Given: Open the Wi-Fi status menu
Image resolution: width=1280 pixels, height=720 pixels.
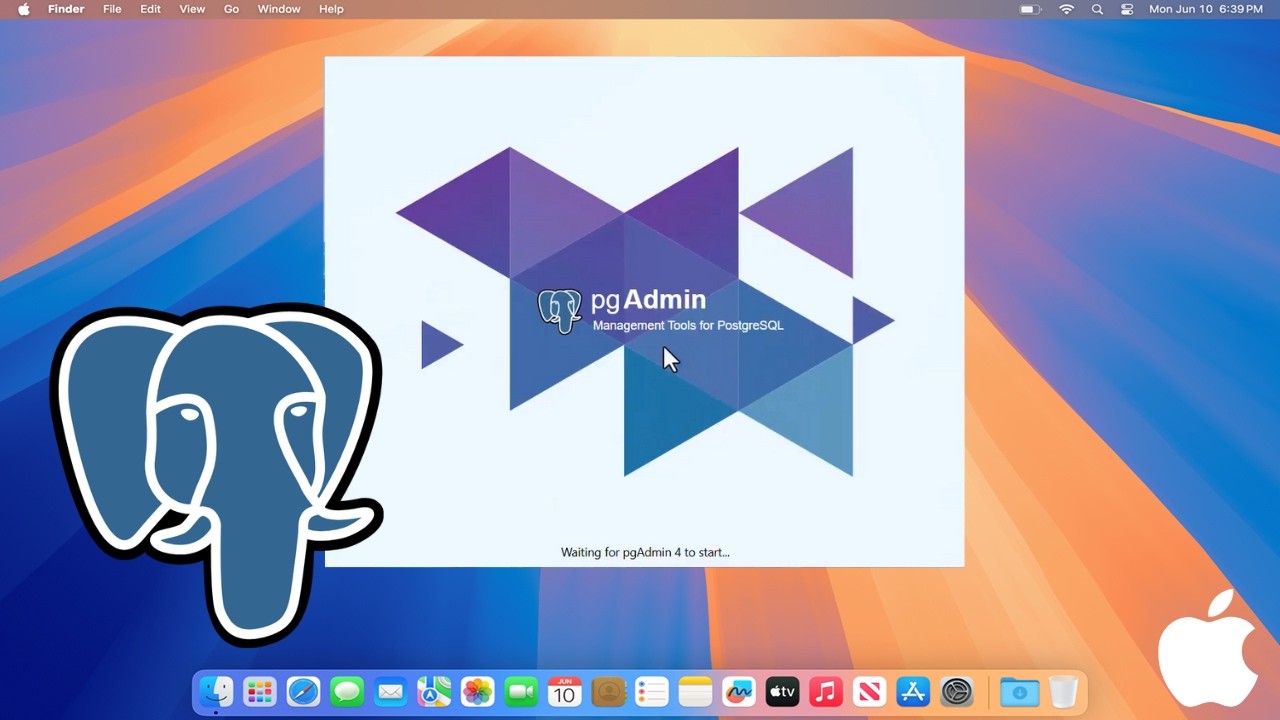Looking at the screenshot, I should pos(1067,9).
